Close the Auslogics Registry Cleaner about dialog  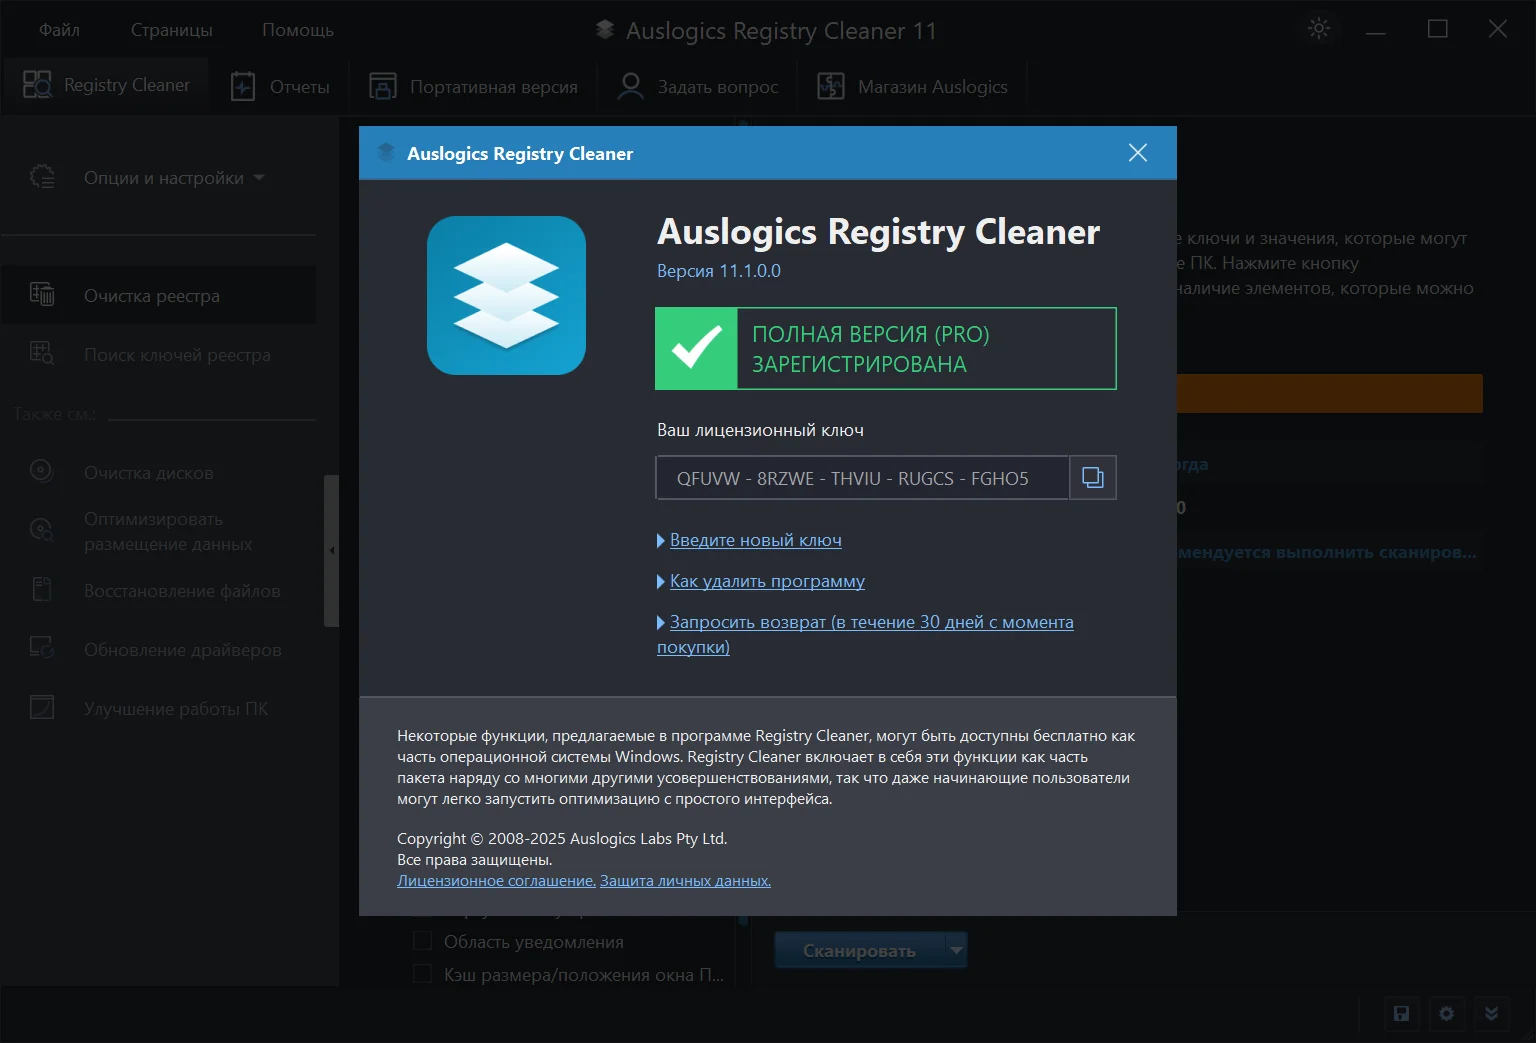(x=1137, y=153)
